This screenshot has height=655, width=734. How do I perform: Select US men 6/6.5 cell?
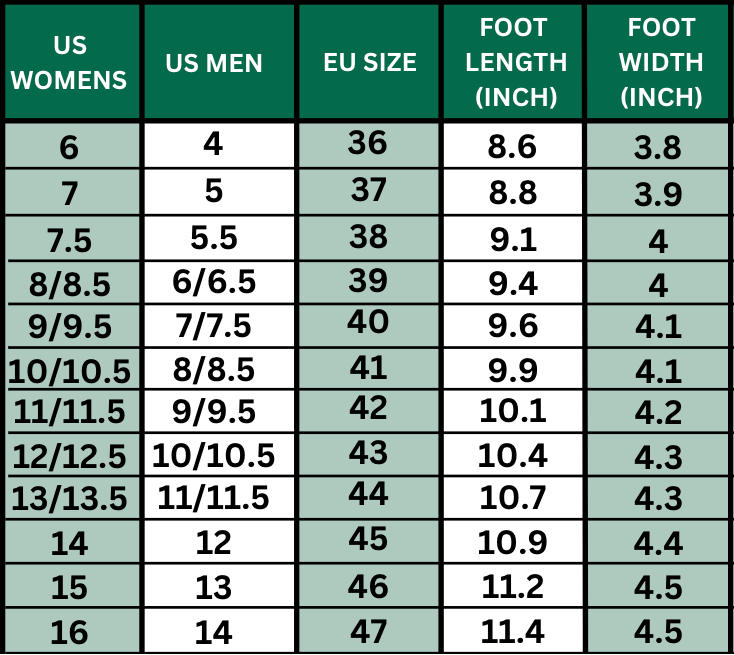tap(214, 282)
